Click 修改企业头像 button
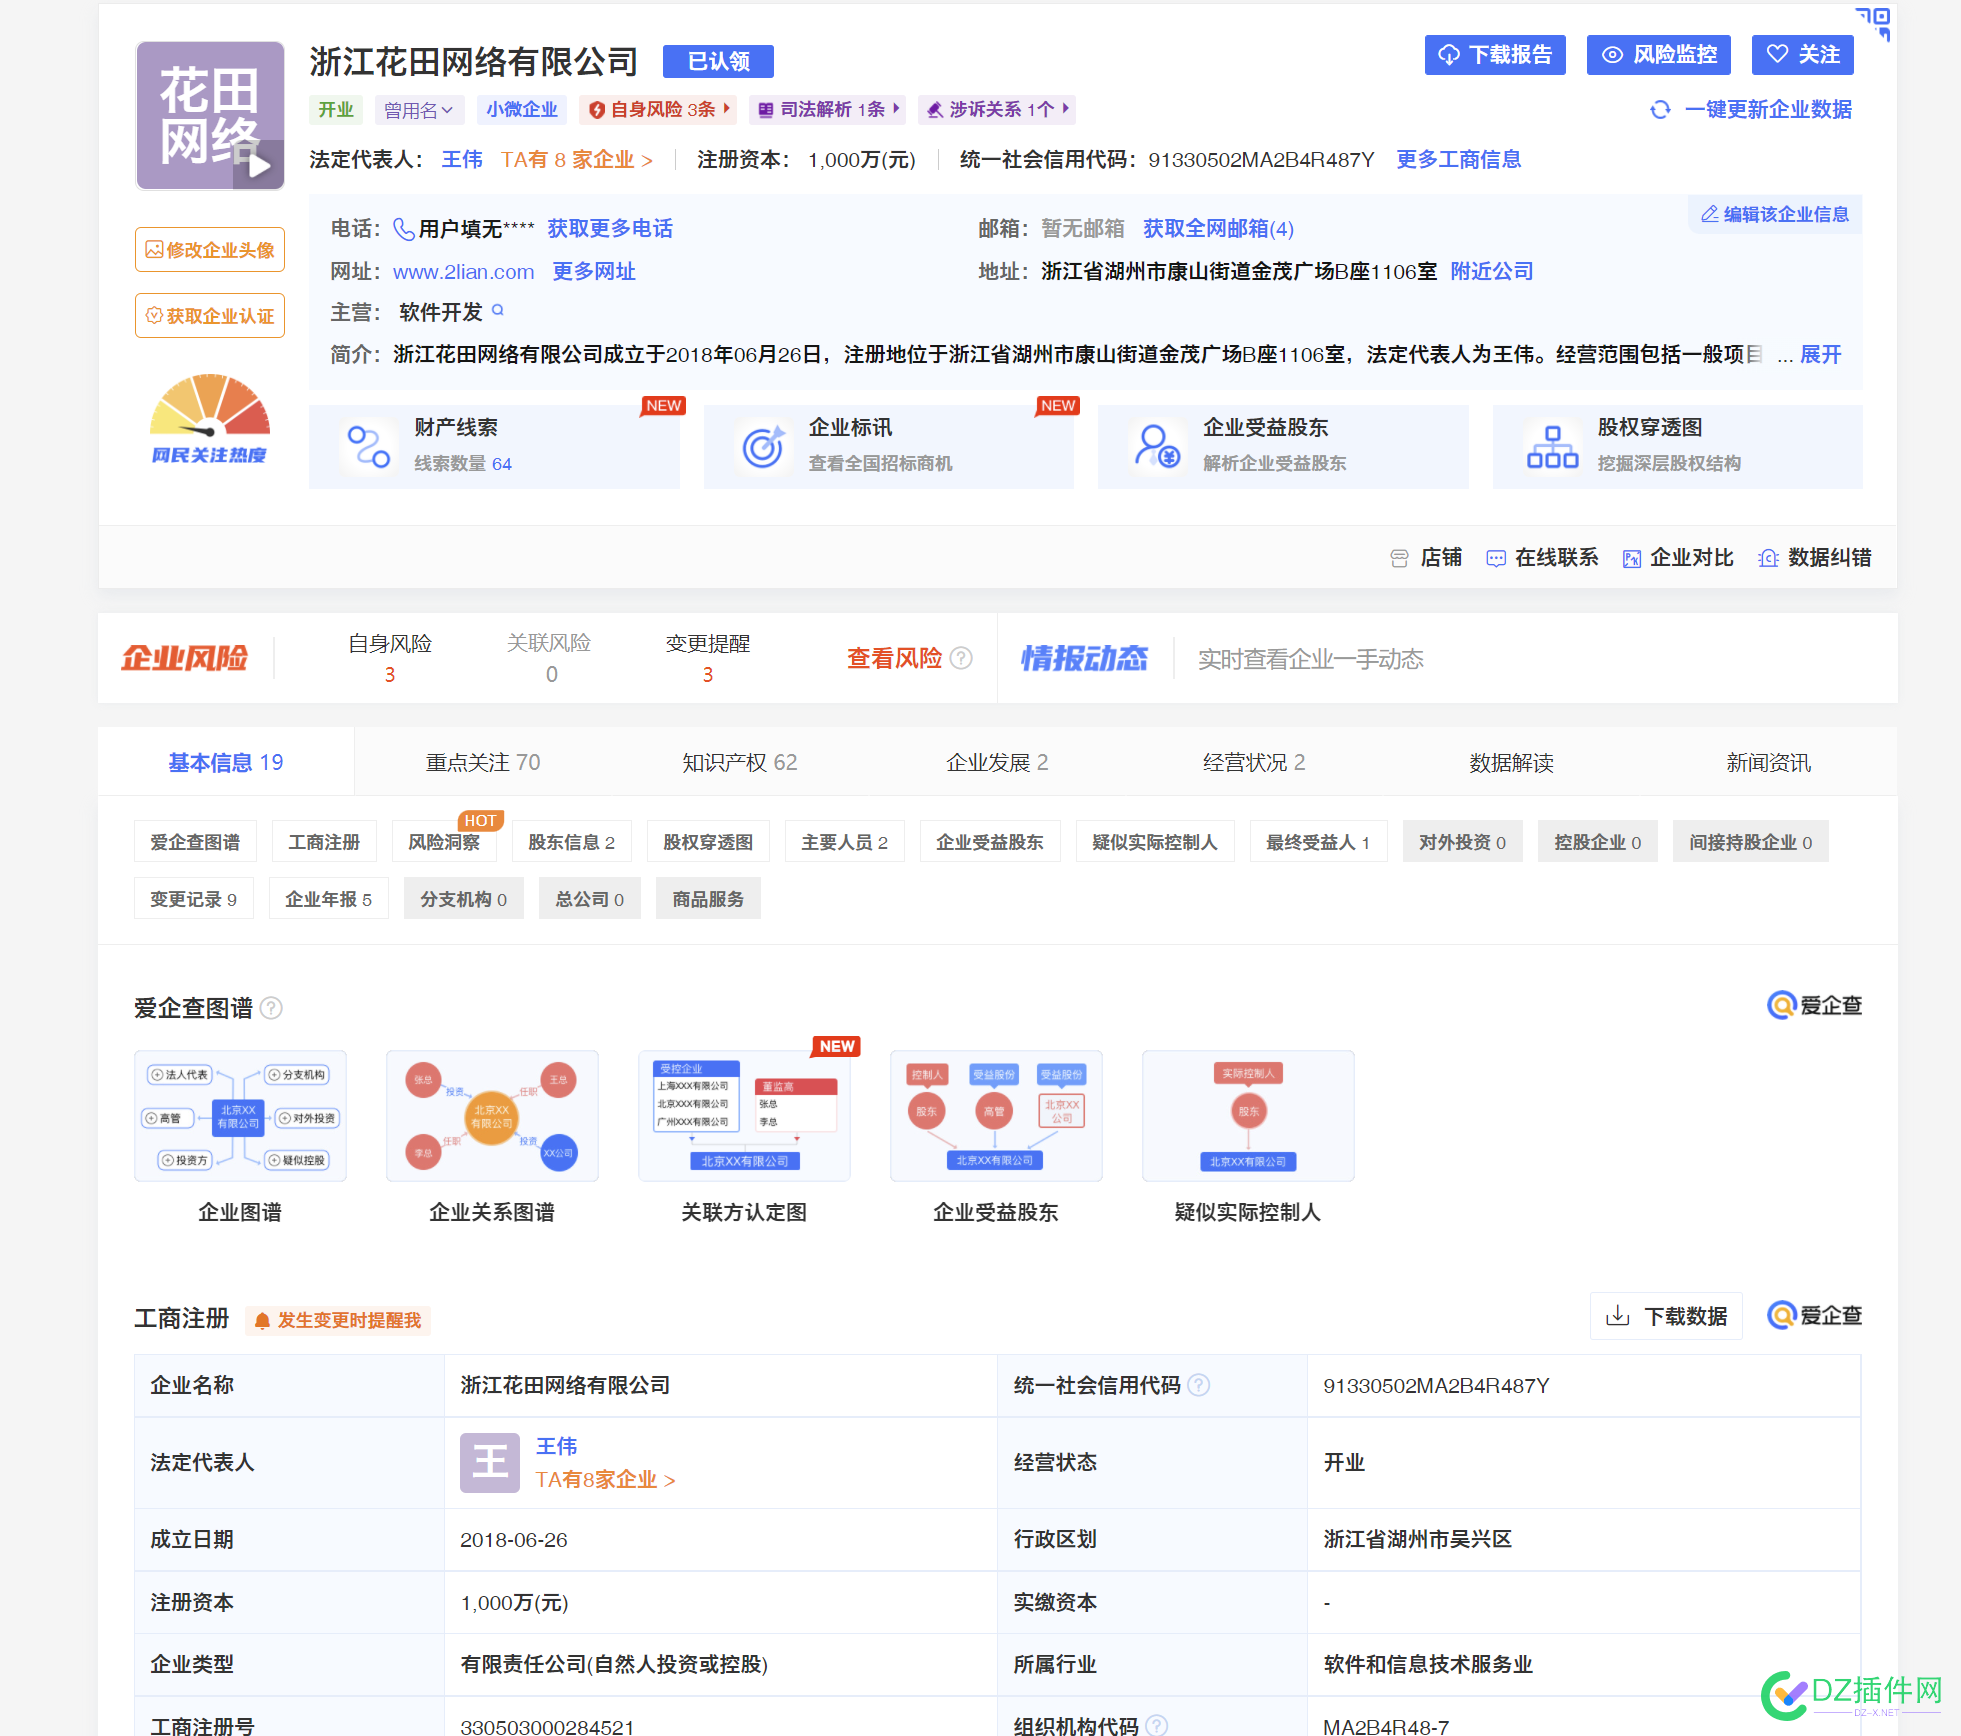Screen dimensions: 1961x1736 point(210,249)
